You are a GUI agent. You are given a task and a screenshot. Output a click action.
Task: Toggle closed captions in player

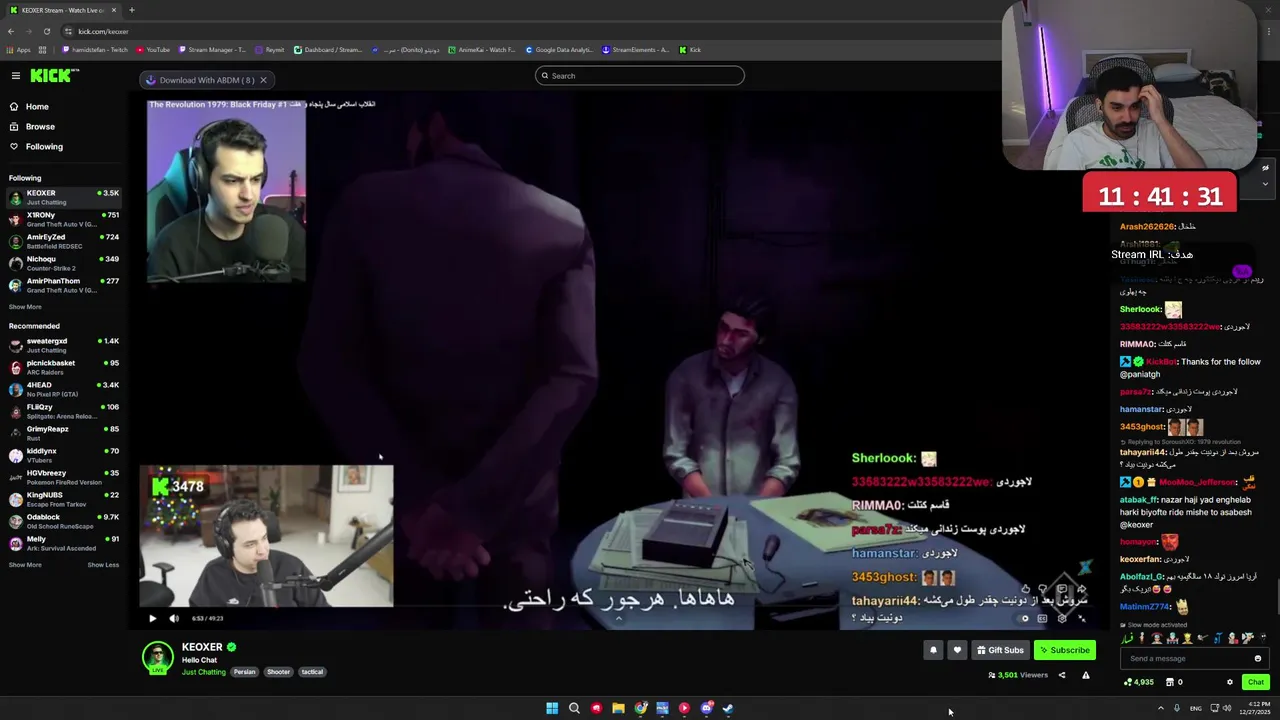pos(1042,618)
